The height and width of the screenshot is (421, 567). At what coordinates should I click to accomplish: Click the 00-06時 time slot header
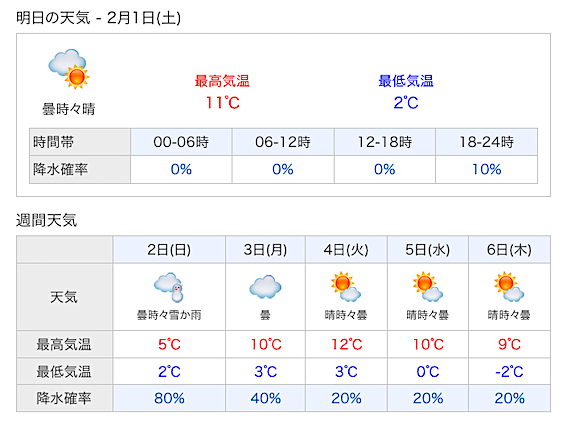pos(181,142)
